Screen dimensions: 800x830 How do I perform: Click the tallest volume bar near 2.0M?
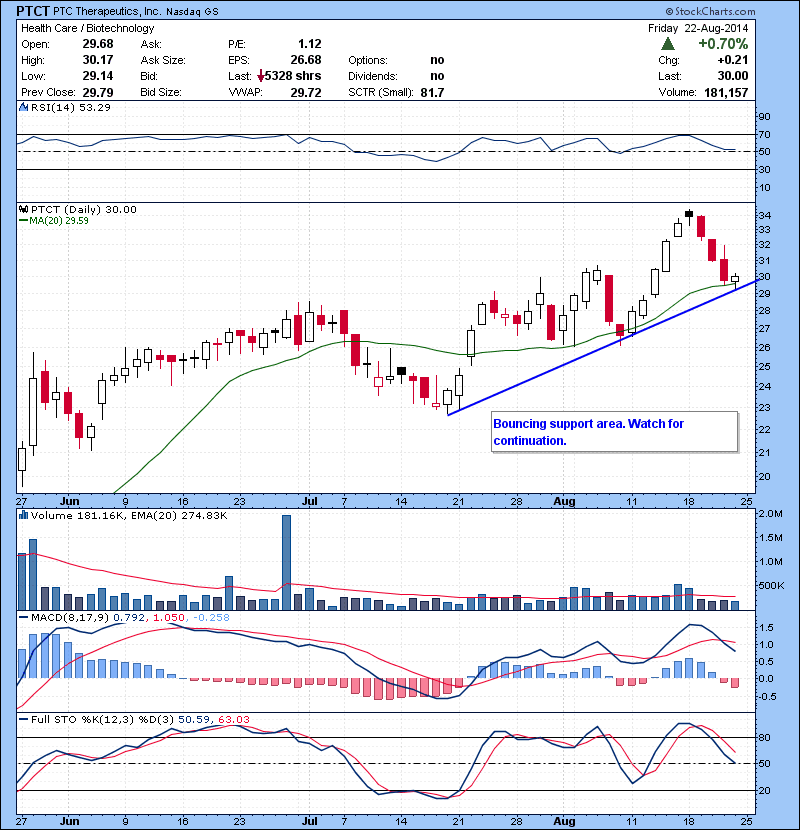pos(286,563)
